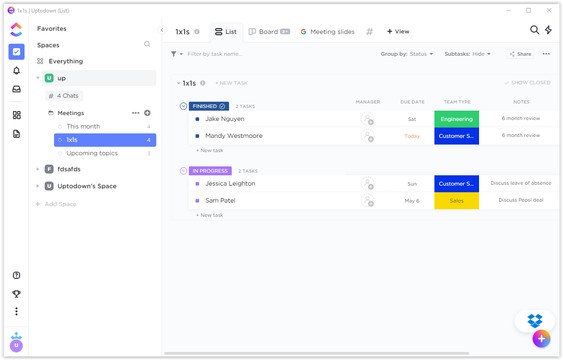Collapse the Finished status group

[183, 106]
